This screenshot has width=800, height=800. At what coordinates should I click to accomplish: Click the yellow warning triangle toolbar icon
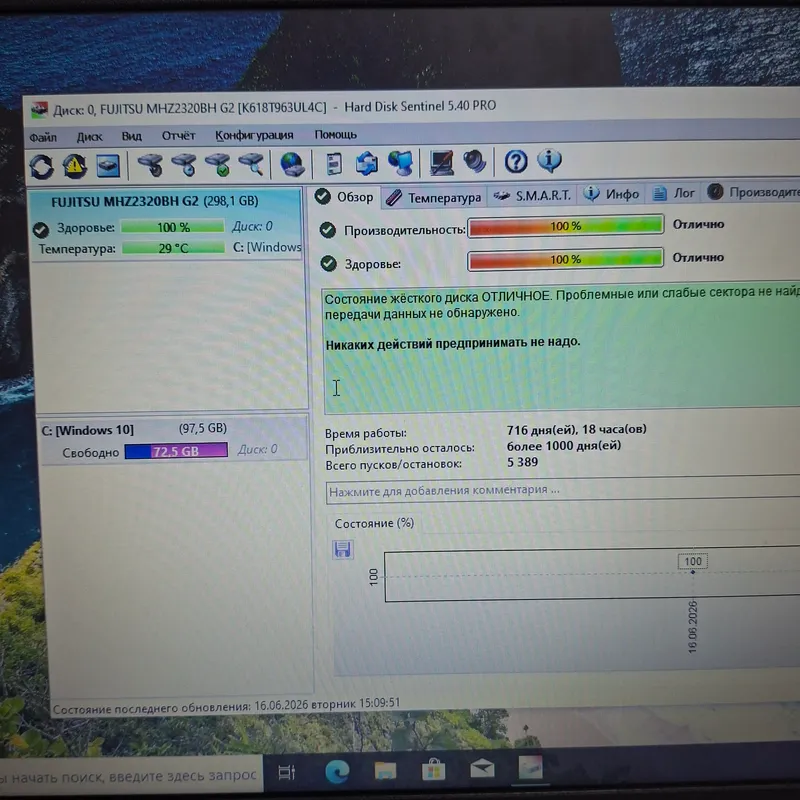(74, 166)
